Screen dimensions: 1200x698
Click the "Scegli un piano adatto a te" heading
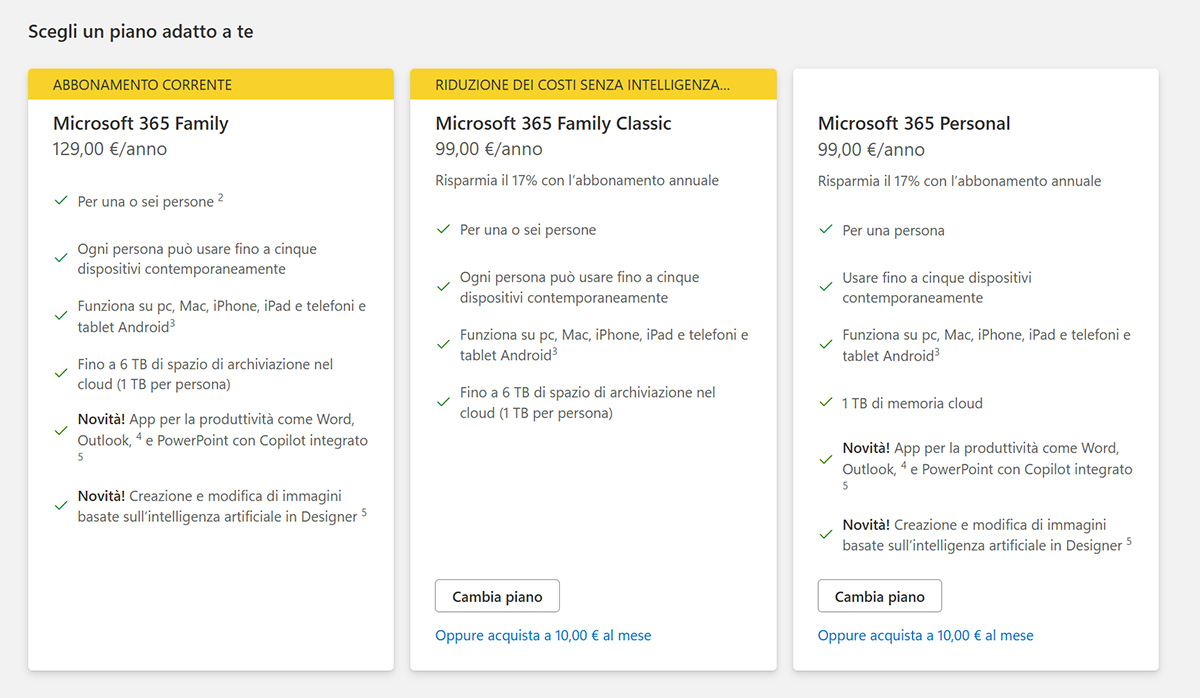(140, 31)
